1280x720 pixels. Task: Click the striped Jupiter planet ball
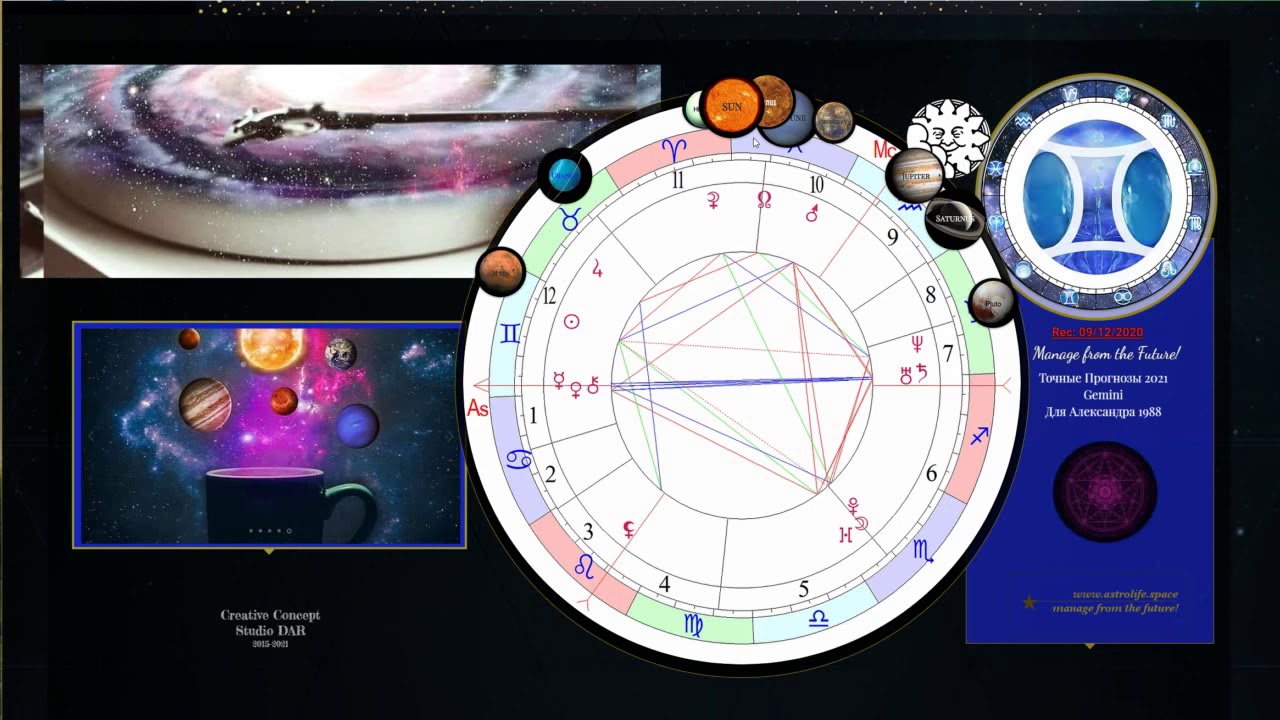pyautogui.click(x=915, y=175)
